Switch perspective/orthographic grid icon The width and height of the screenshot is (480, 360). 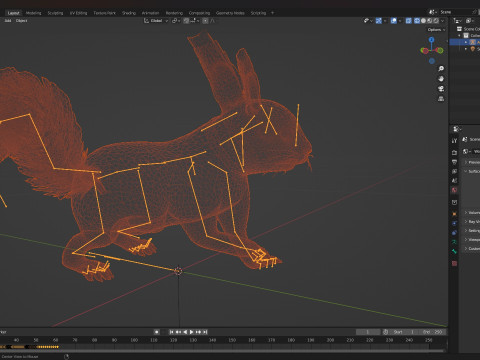tap(441, 99)
